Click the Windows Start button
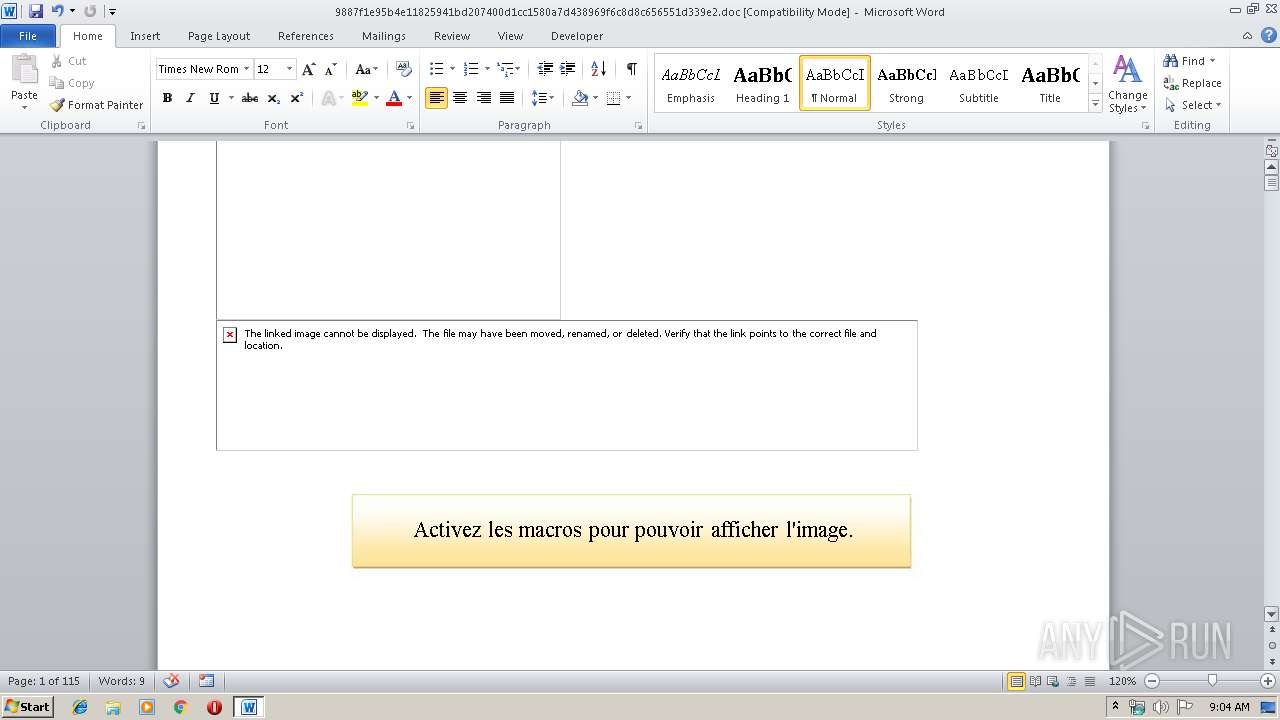The image size is (1280, 720). 27,707
